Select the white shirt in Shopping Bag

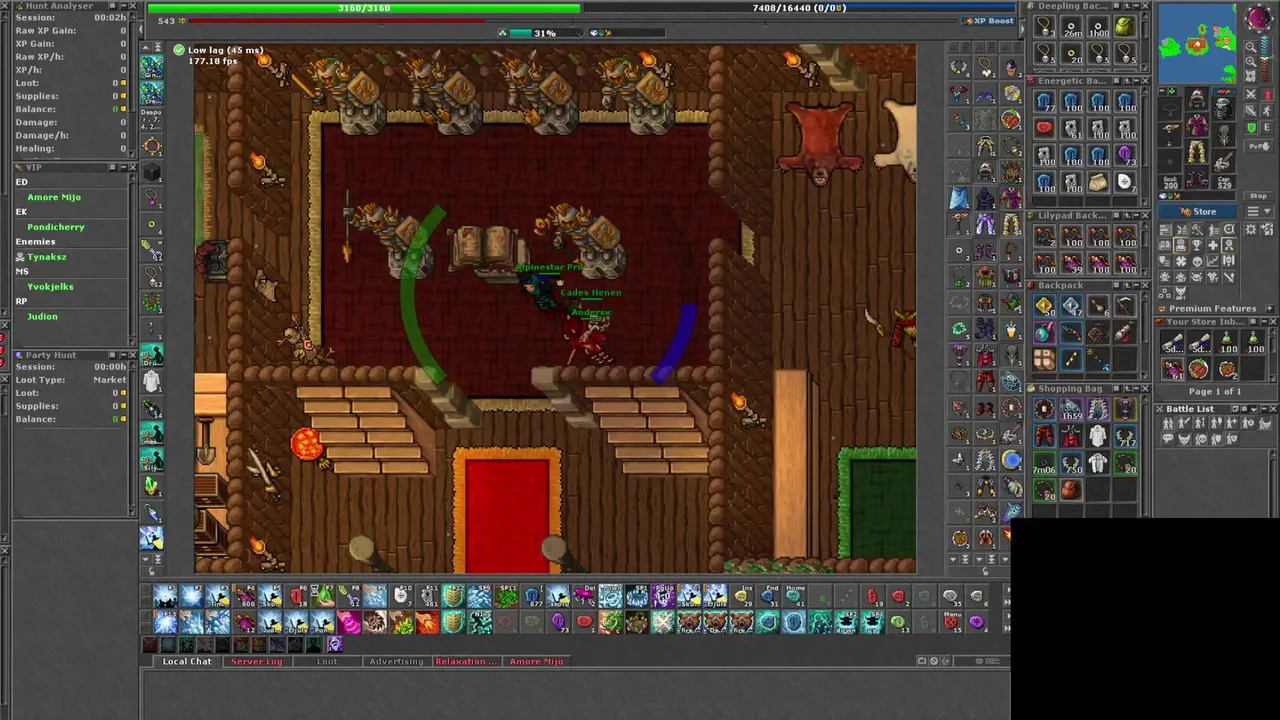coord(1098,436)
